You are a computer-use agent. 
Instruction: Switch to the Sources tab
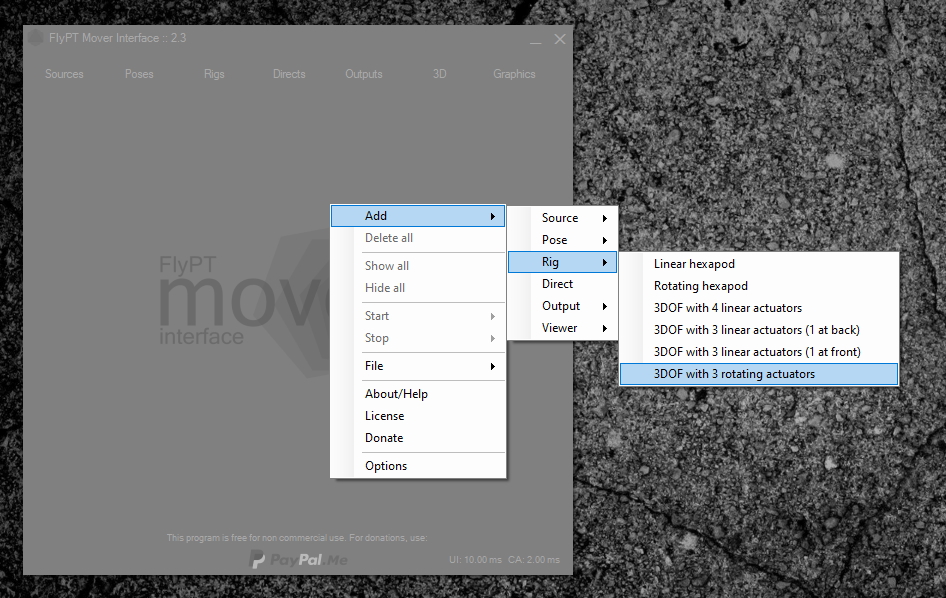64,74
